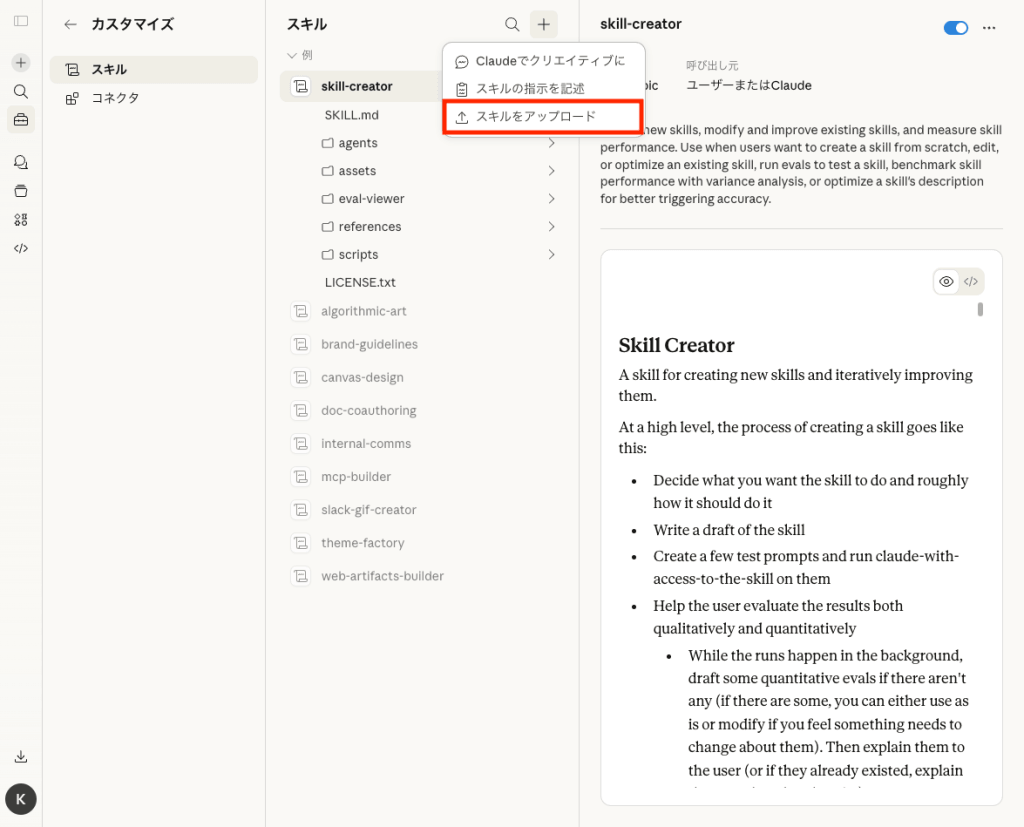Click the back arrow beside カスタマイズ

[70, 24]
